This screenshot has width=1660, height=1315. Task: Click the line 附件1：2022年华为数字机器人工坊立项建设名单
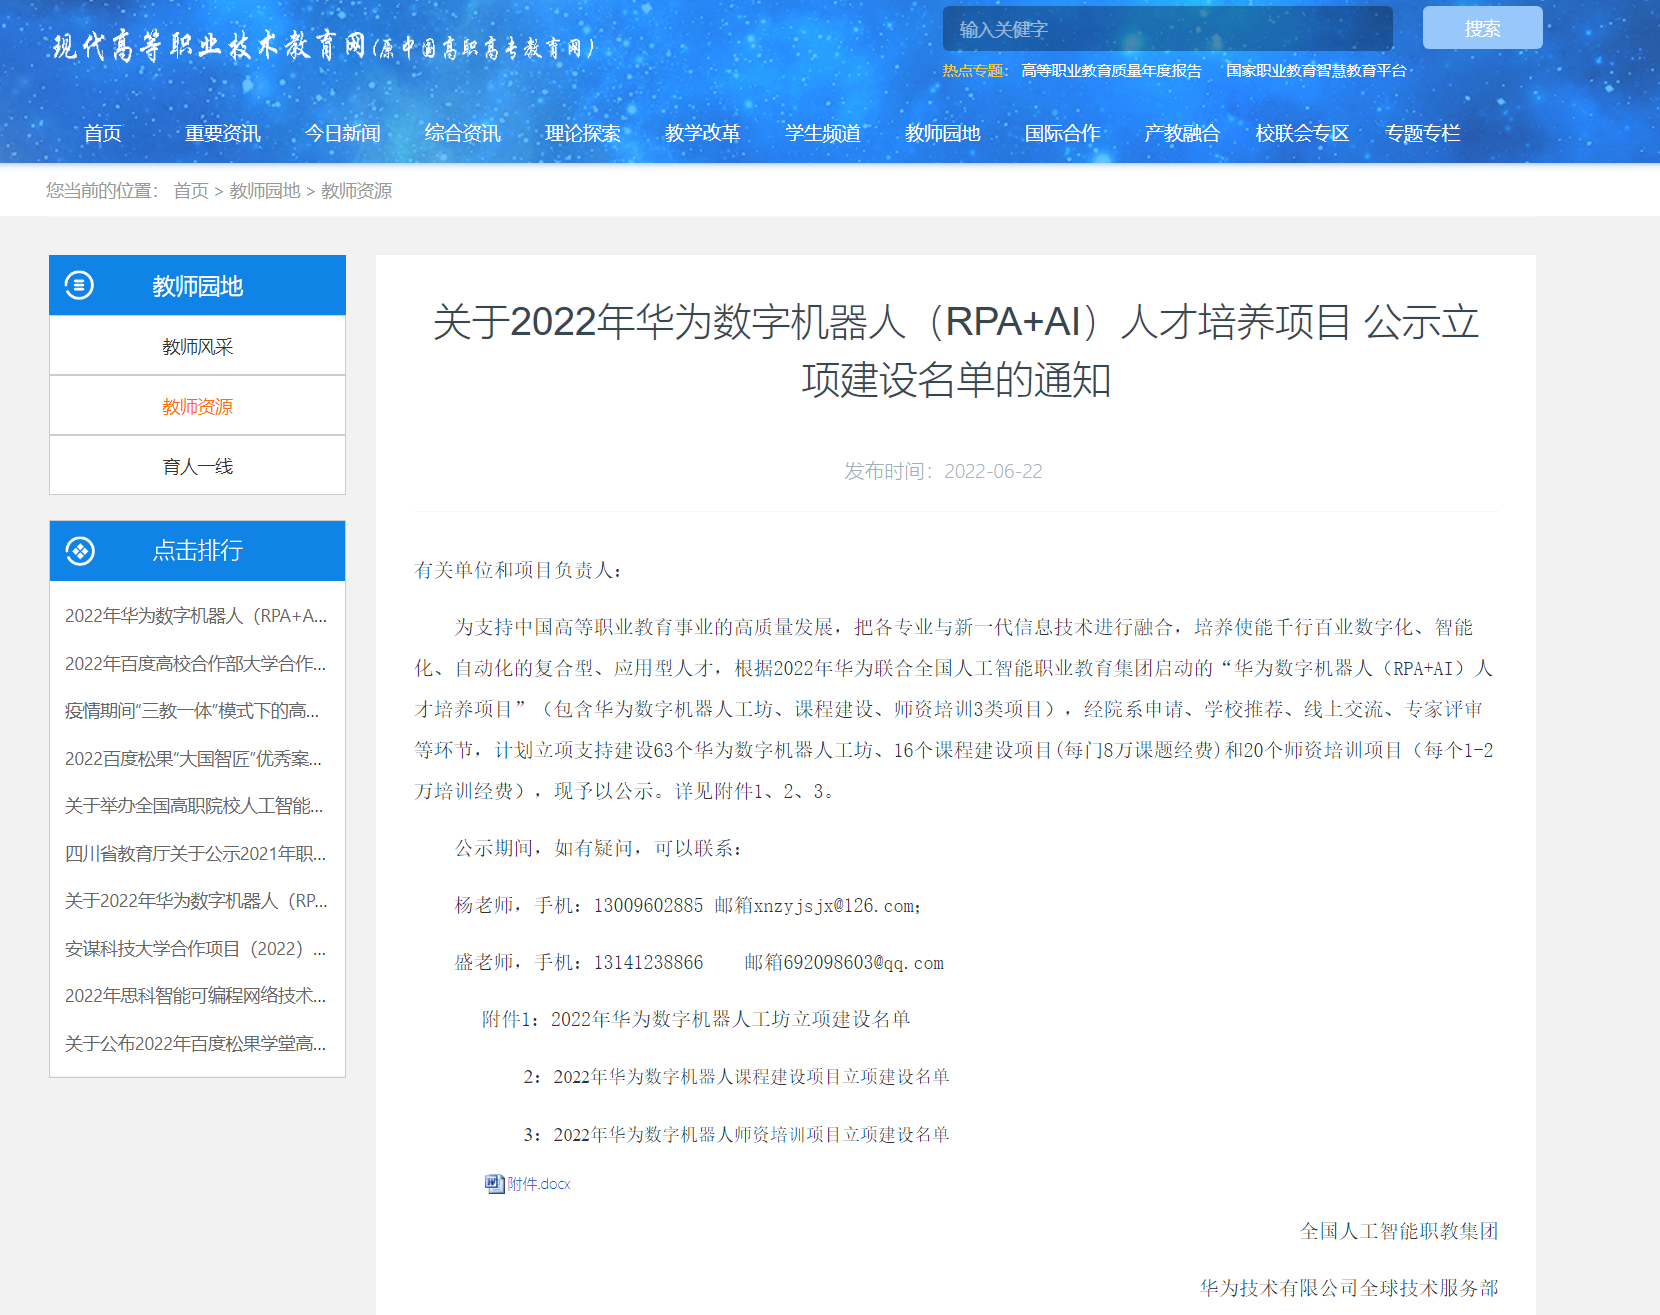696,1019
